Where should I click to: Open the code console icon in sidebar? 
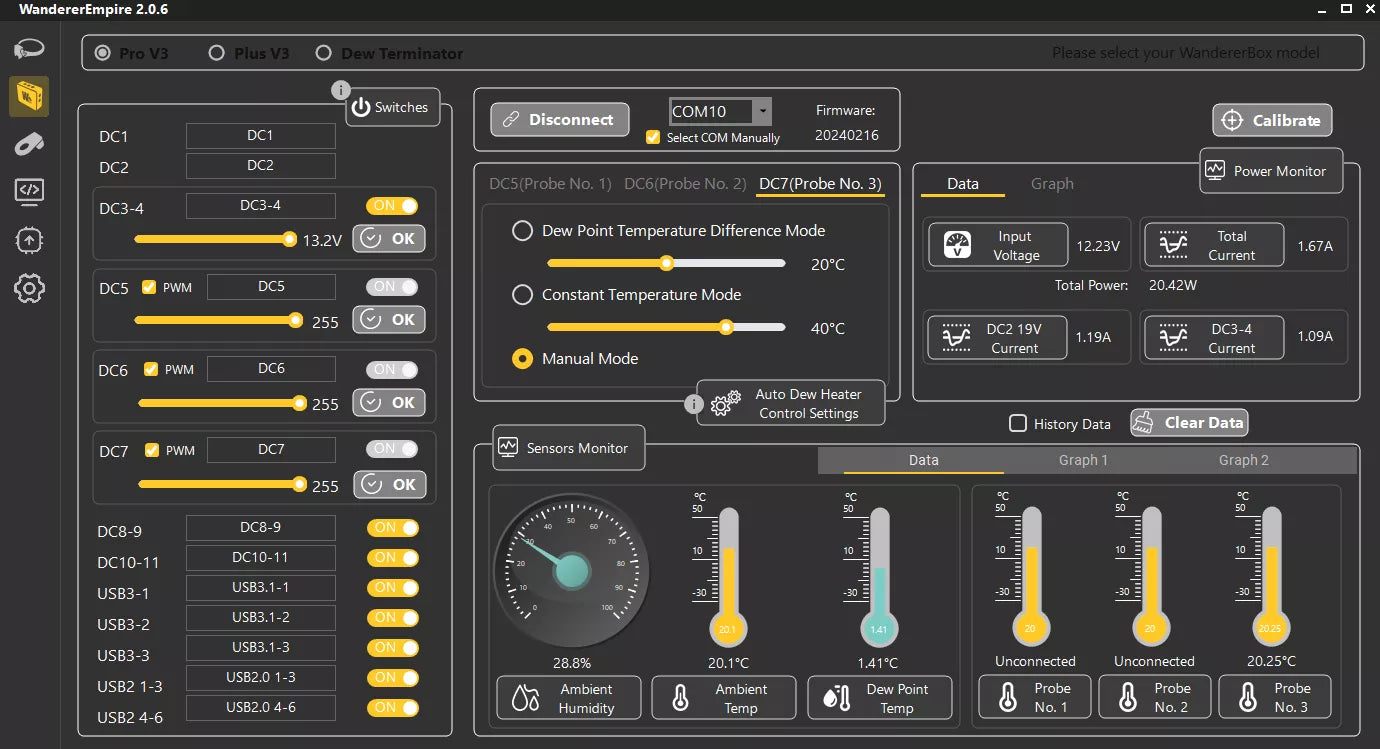point(29,190)
